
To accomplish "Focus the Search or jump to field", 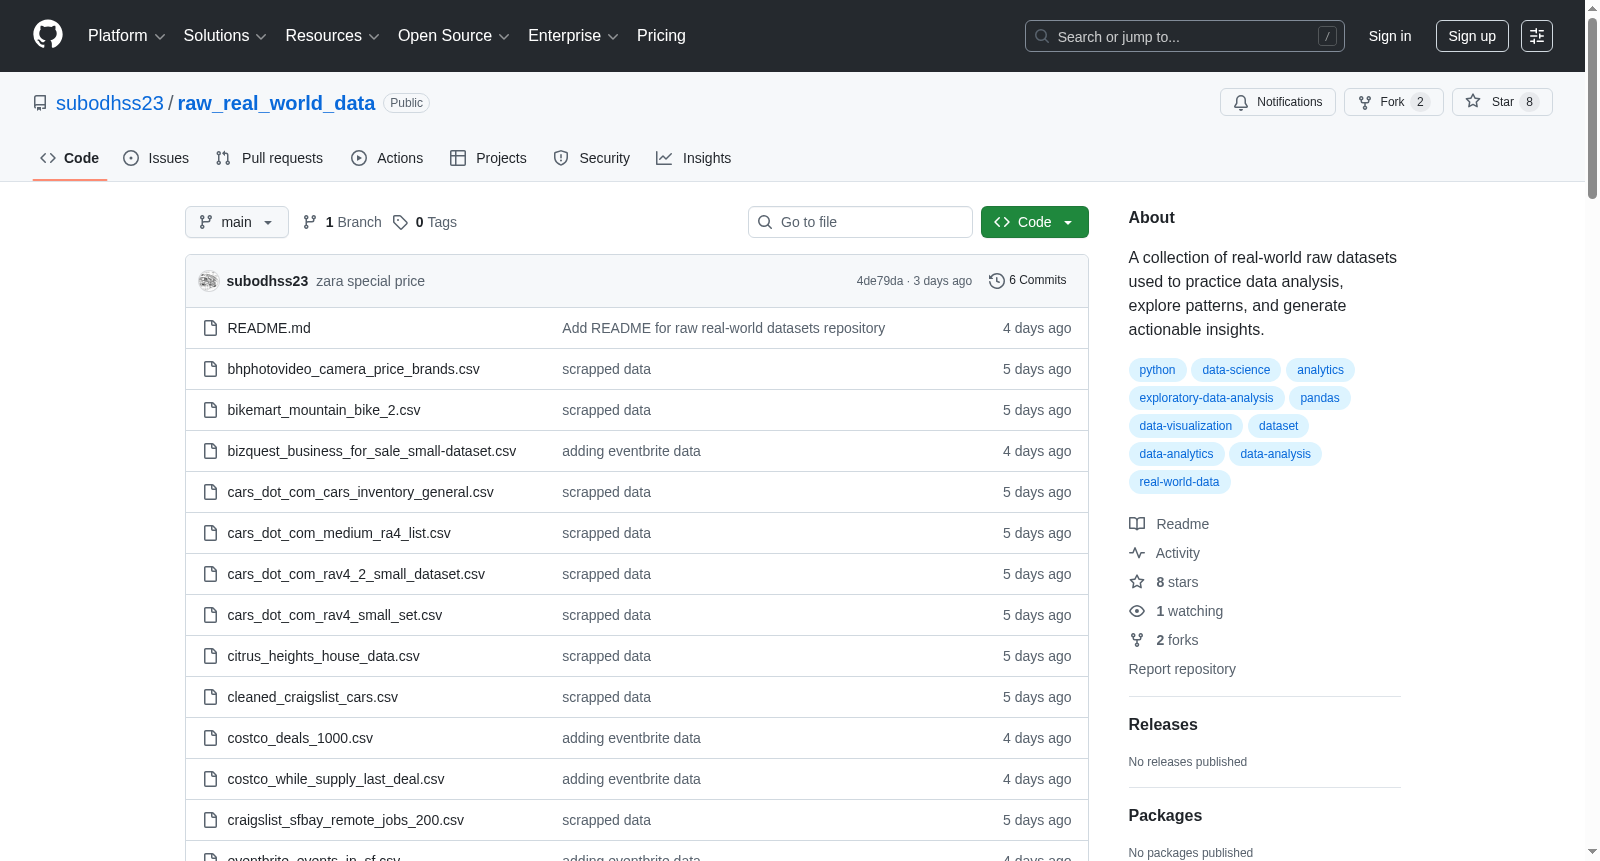I will (x=1185, y=36).
